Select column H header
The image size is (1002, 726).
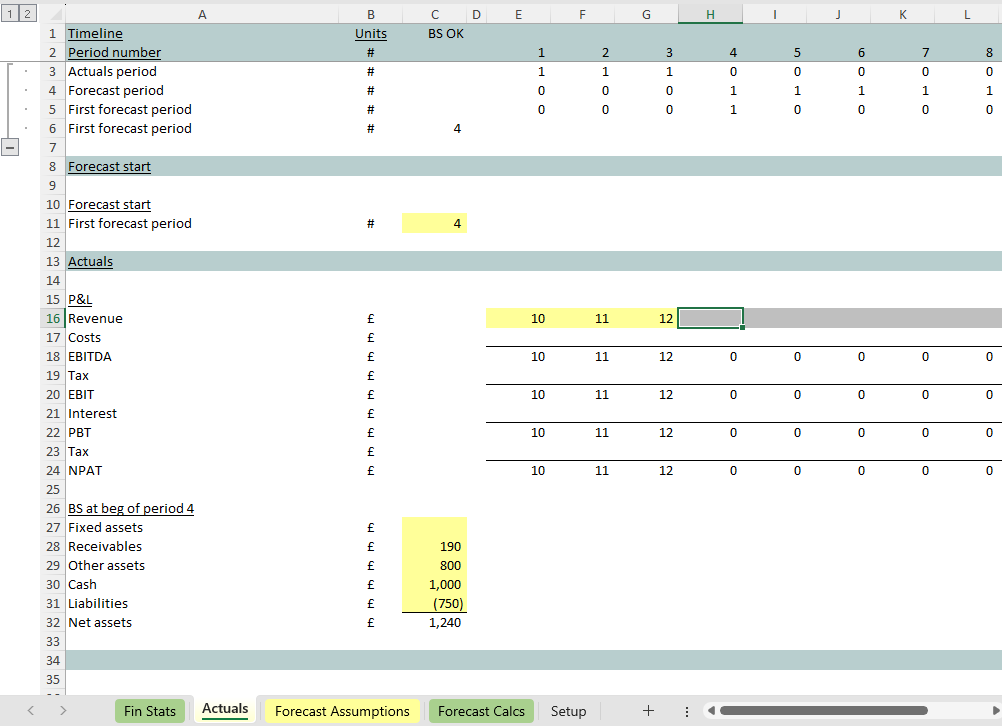click(x=710, y=14)
